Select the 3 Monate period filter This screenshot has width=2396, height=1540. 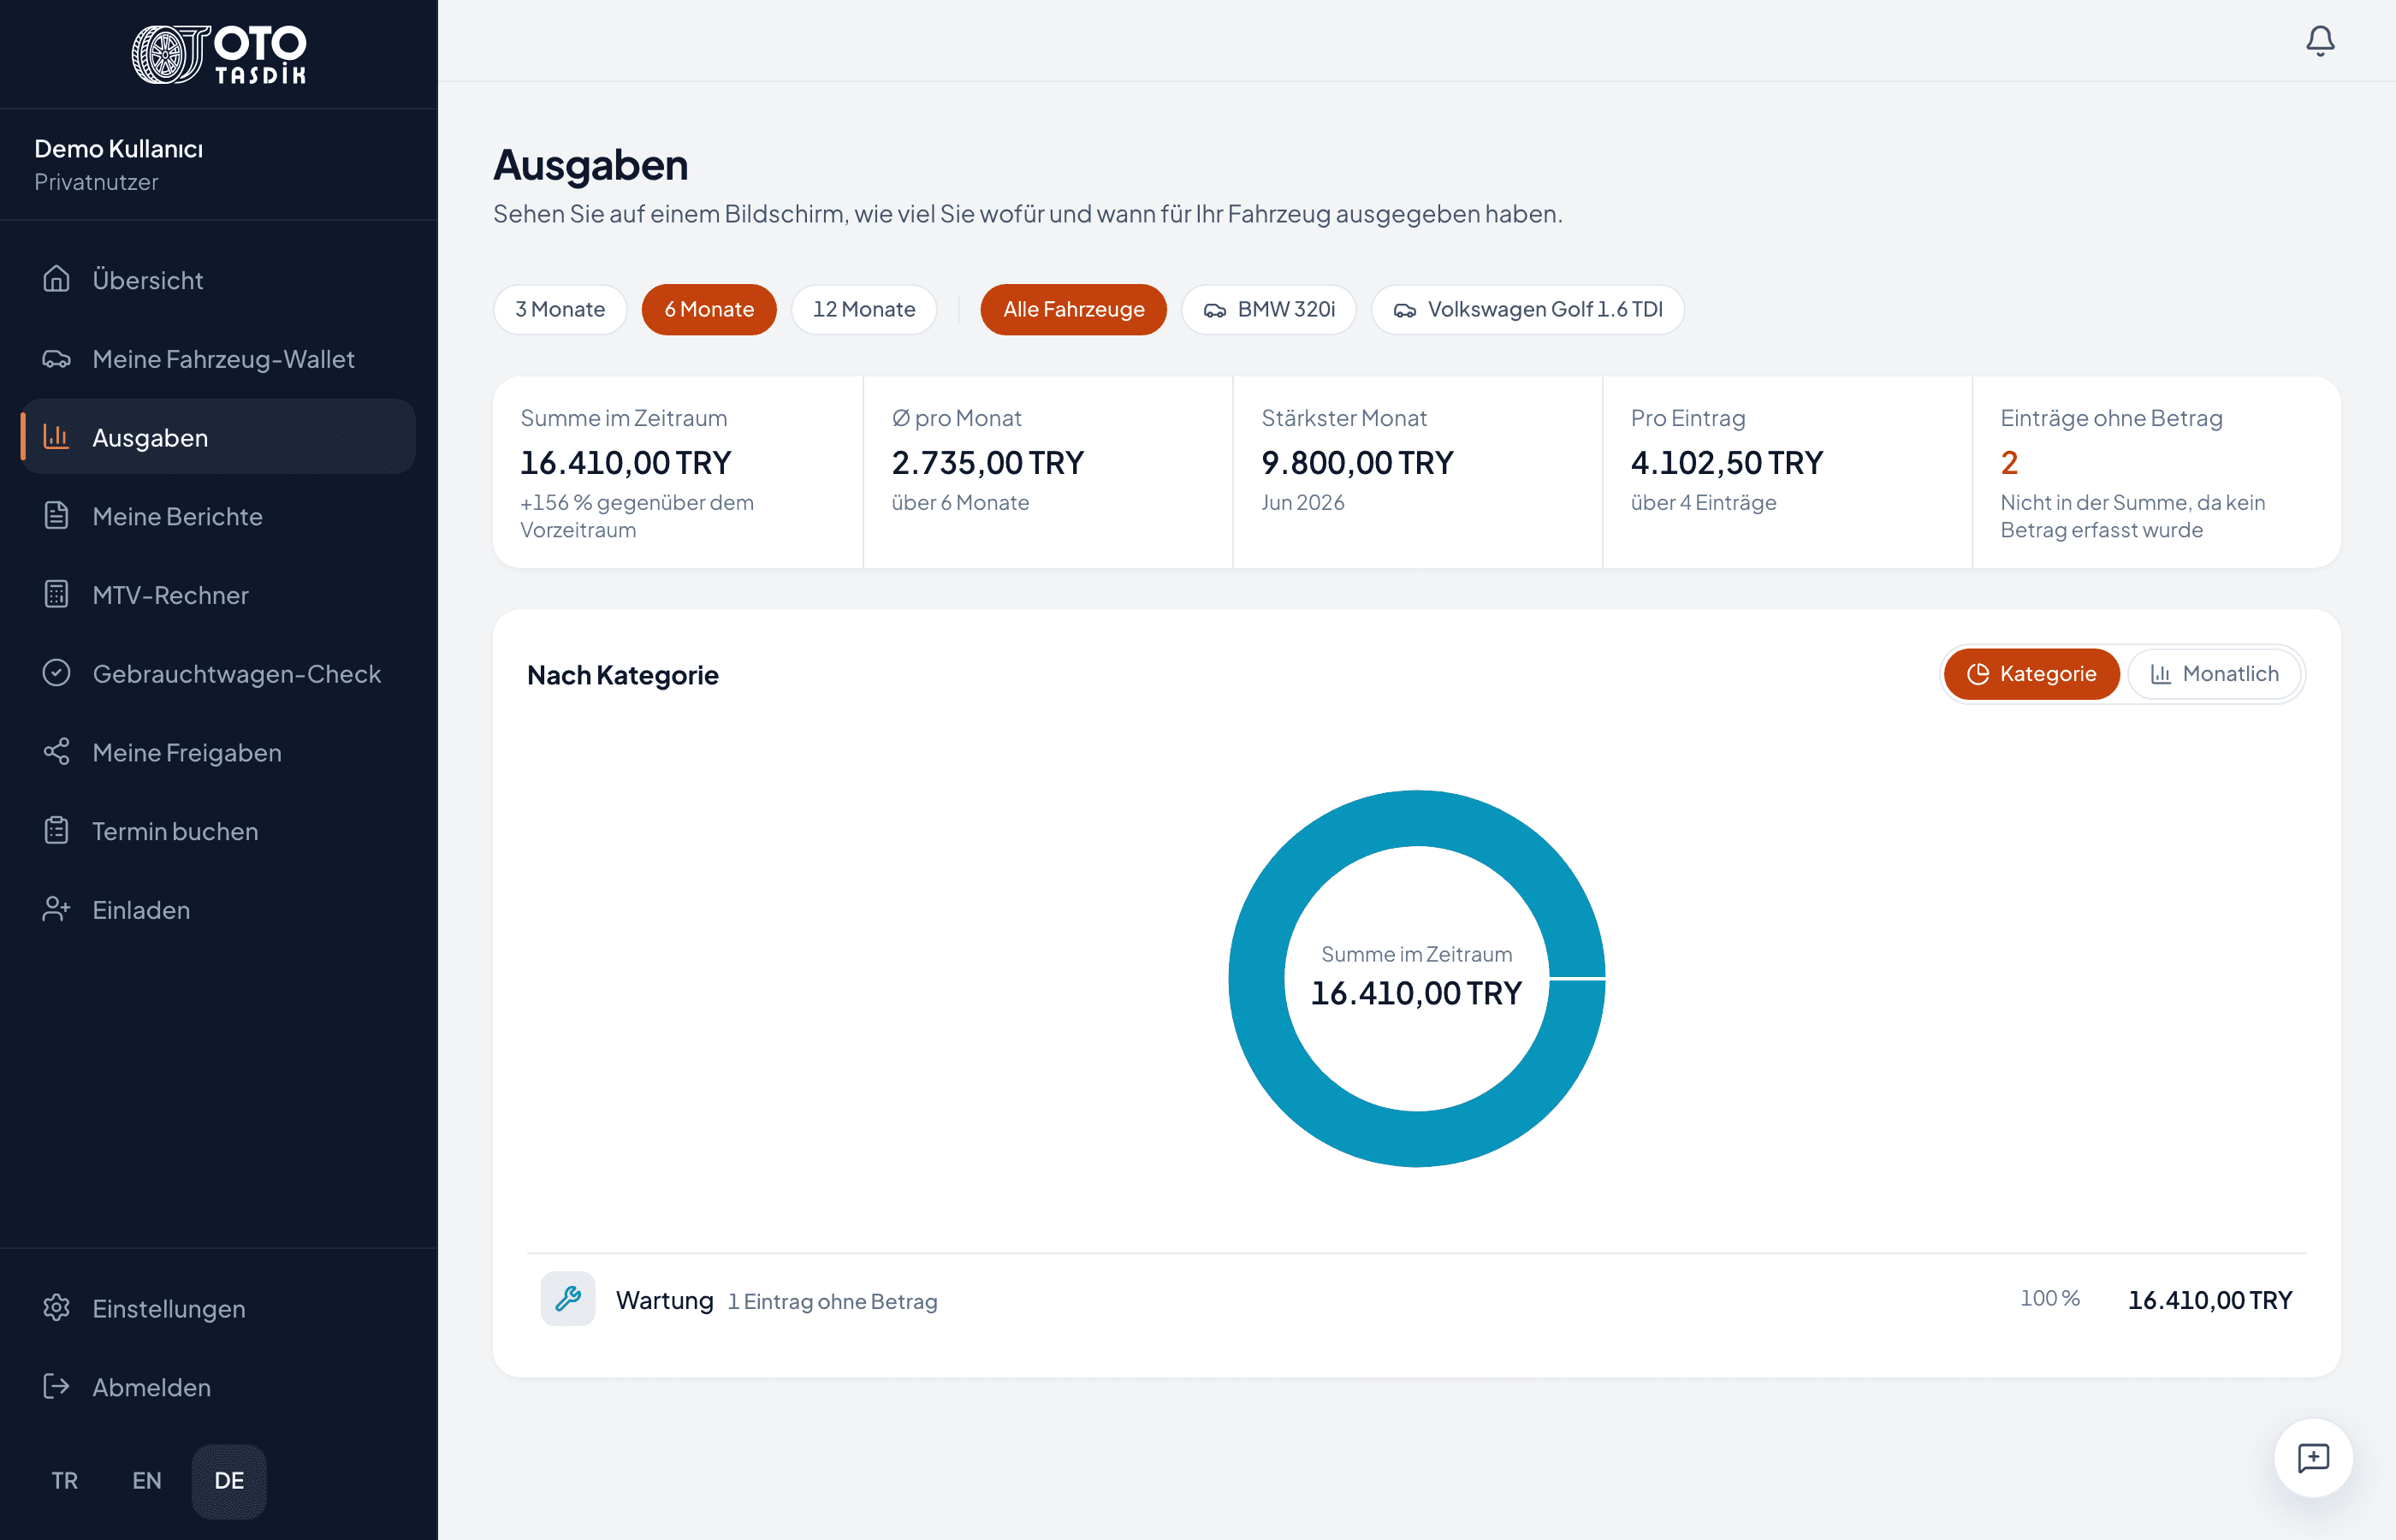click(x=560, y=309)
